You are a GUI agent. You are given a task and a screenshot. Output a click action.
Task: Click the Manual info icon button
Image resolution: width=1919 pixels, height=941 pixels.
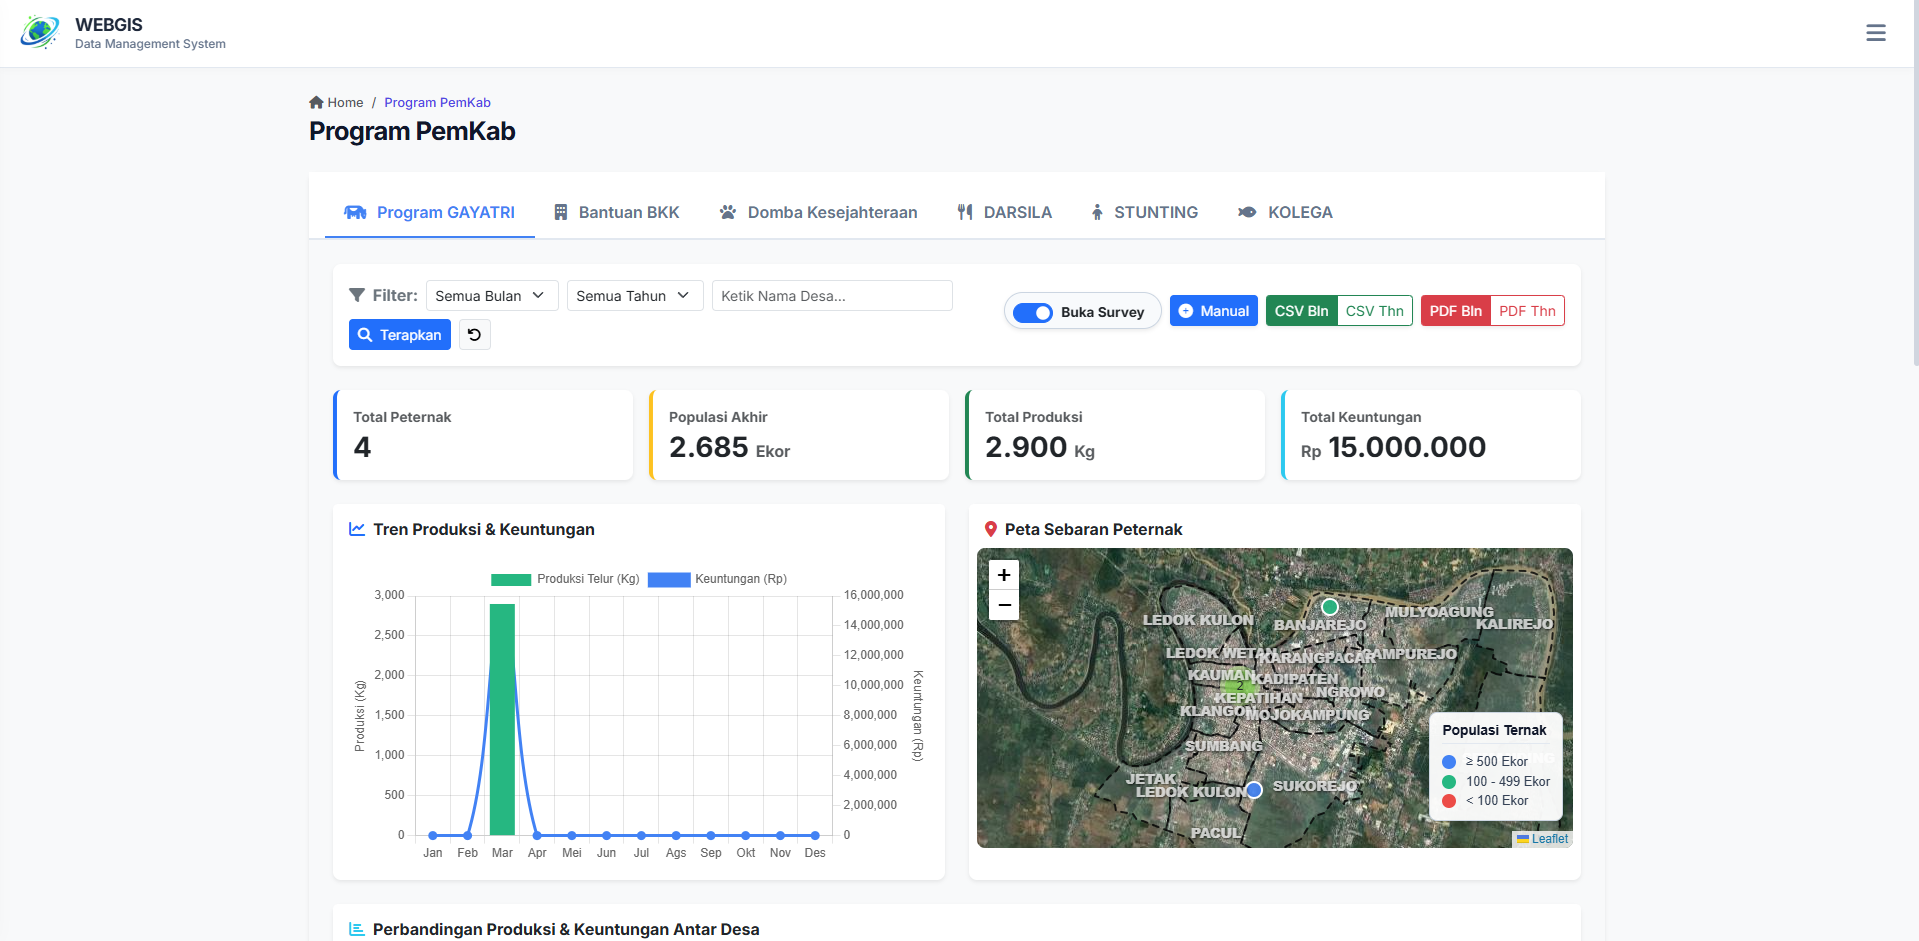1187,311
